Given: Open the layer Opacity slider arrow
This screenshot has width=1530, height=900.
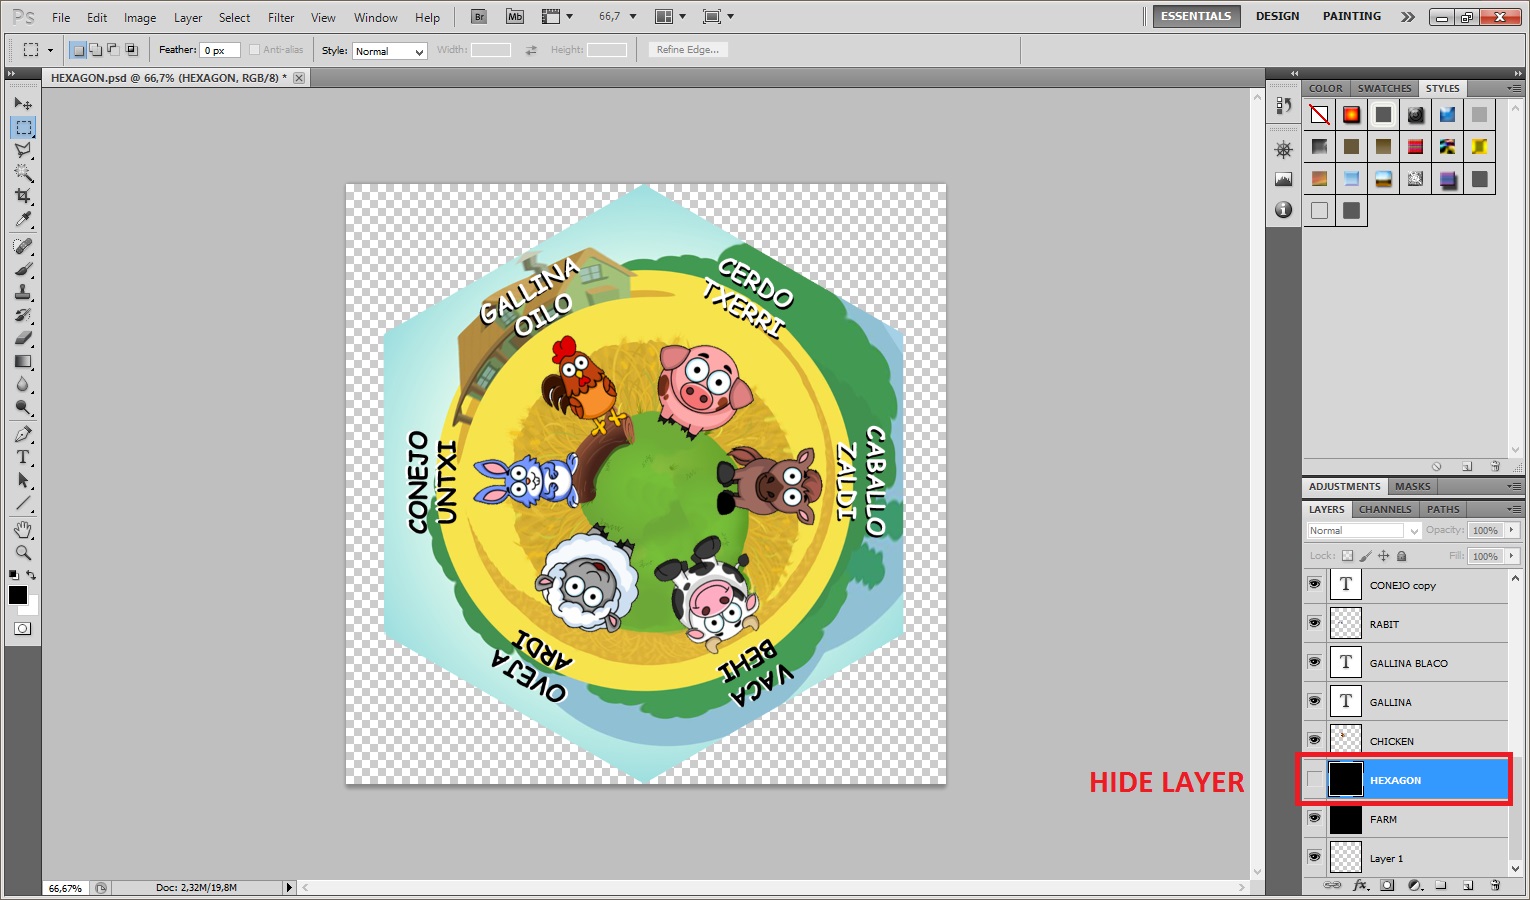Looking at the screenshot, I should pyautogui.click(x=1512, y=531).
